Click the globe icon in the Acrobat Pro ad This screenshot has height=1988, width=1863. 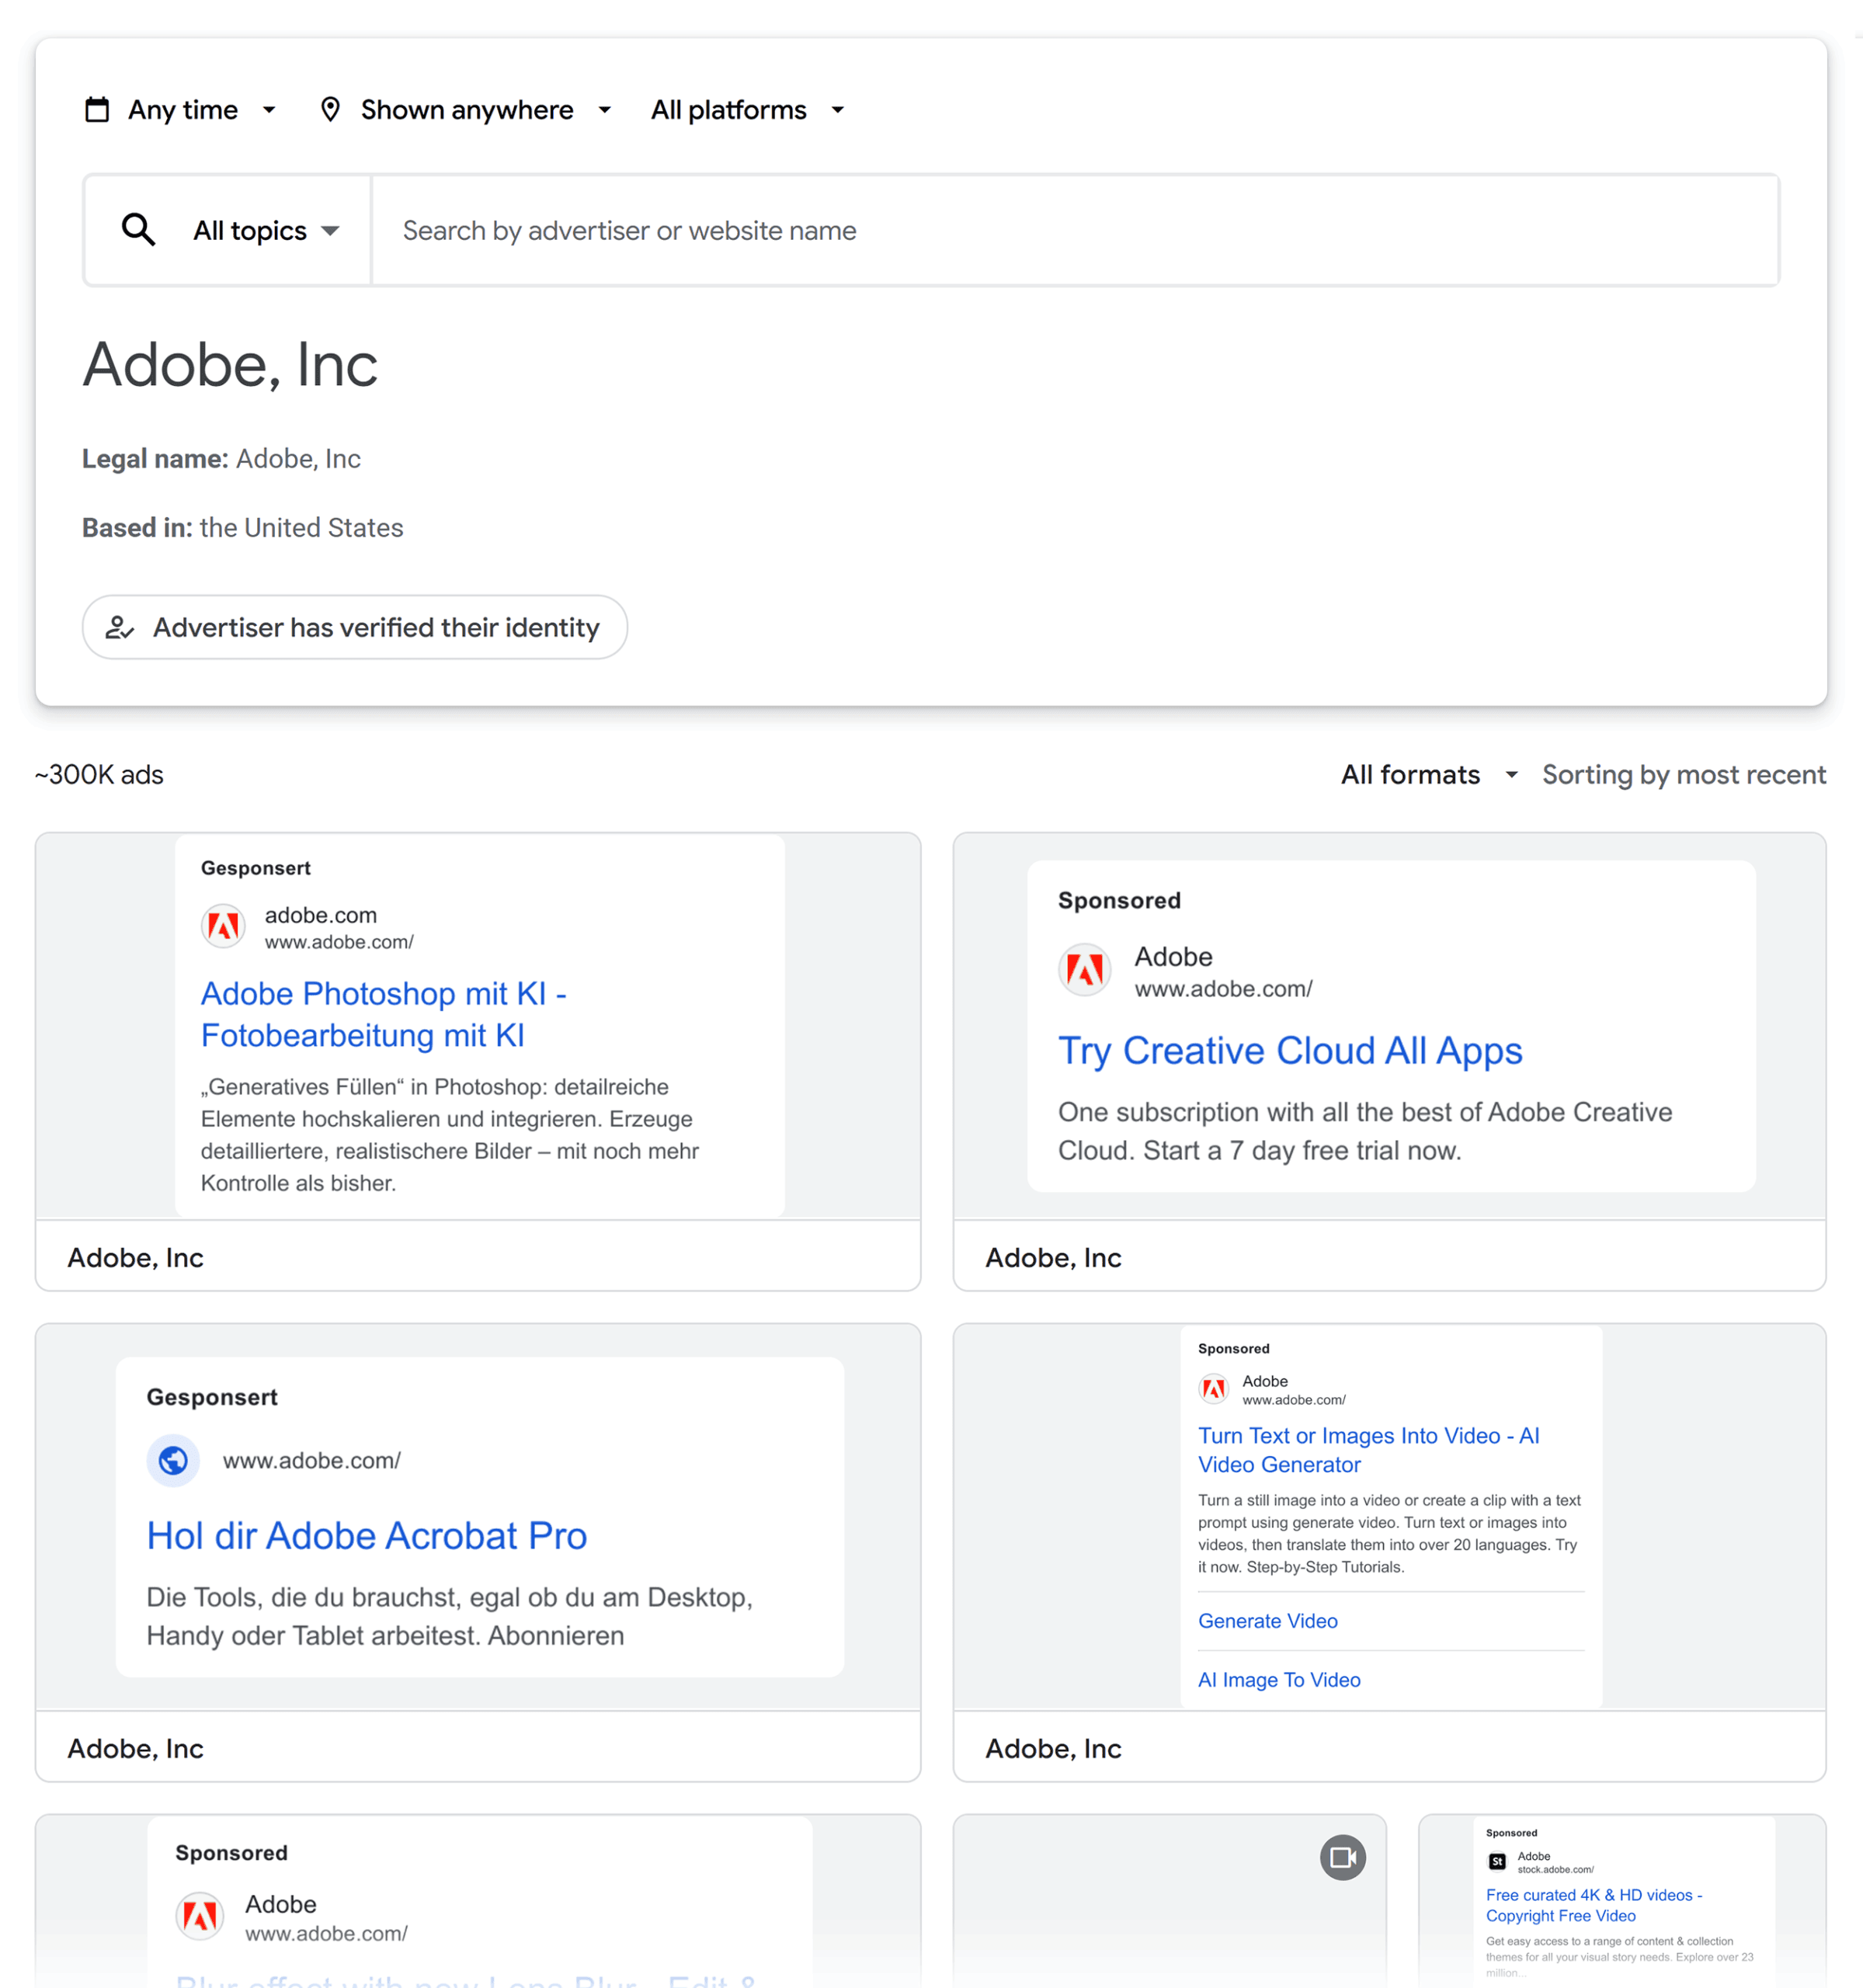coord(173,1461)
